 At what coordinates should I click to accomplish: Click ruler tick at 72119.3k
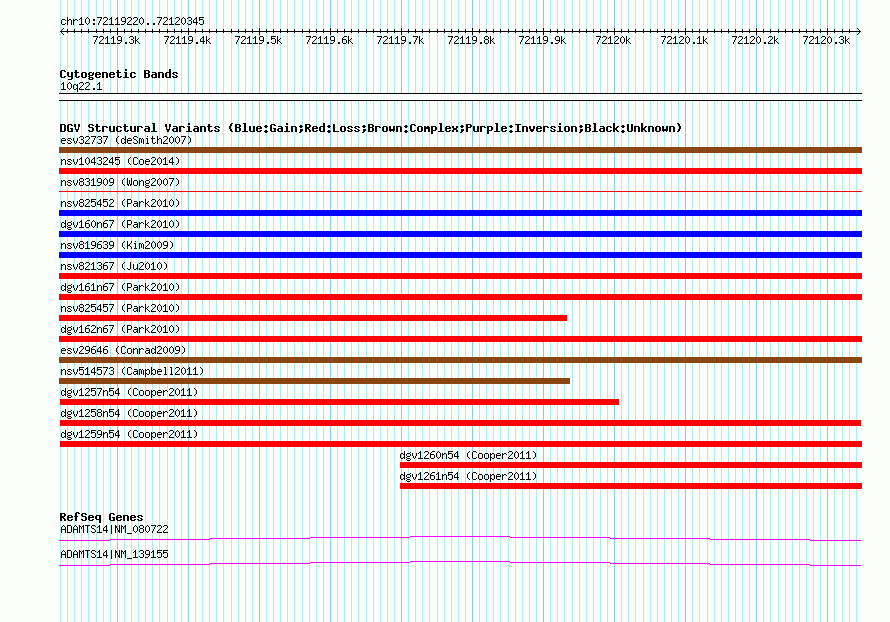[117, 32]
